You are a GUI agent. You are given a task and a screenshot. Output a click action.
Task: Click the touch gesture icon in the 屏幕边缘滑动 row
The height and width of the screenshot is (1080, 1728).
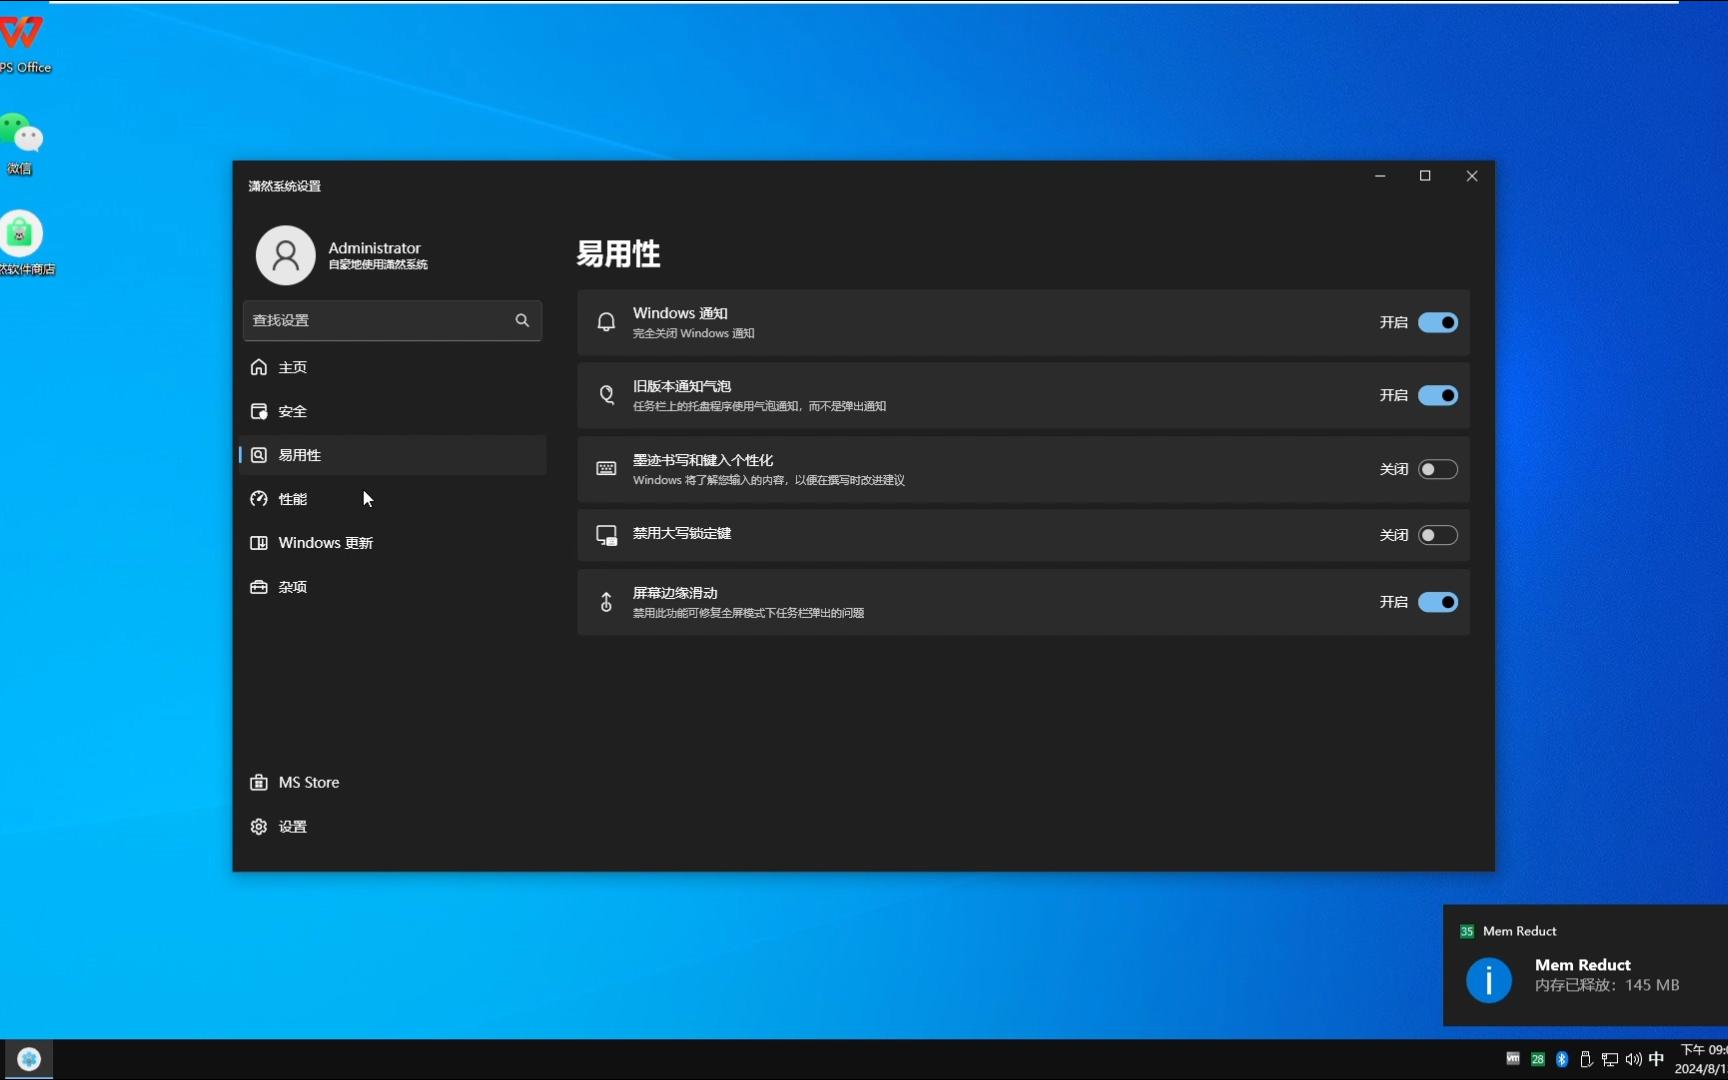606,602
